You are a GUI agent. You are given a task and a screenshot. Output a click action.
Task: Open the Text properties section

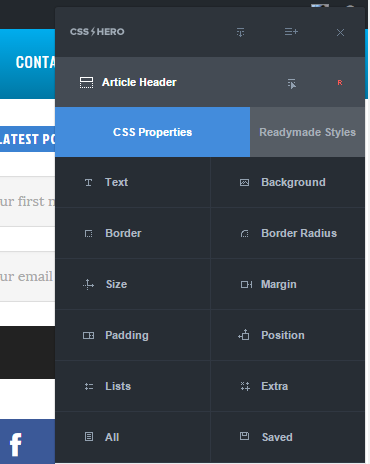click(x=133, y=182)
